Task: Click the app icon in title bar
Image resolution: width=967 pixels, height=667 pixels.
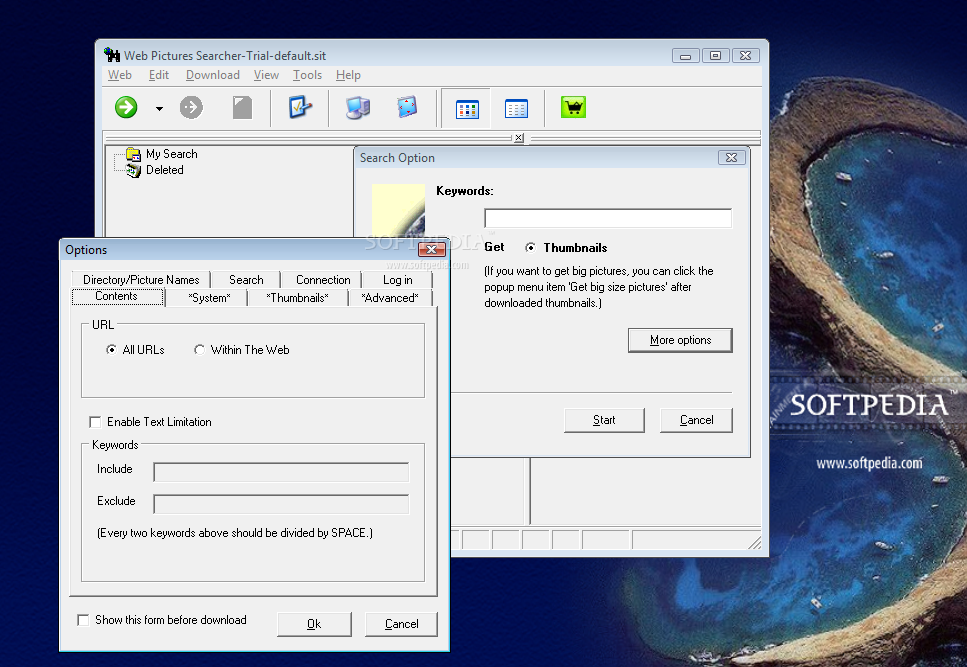Action: [112, 55]
